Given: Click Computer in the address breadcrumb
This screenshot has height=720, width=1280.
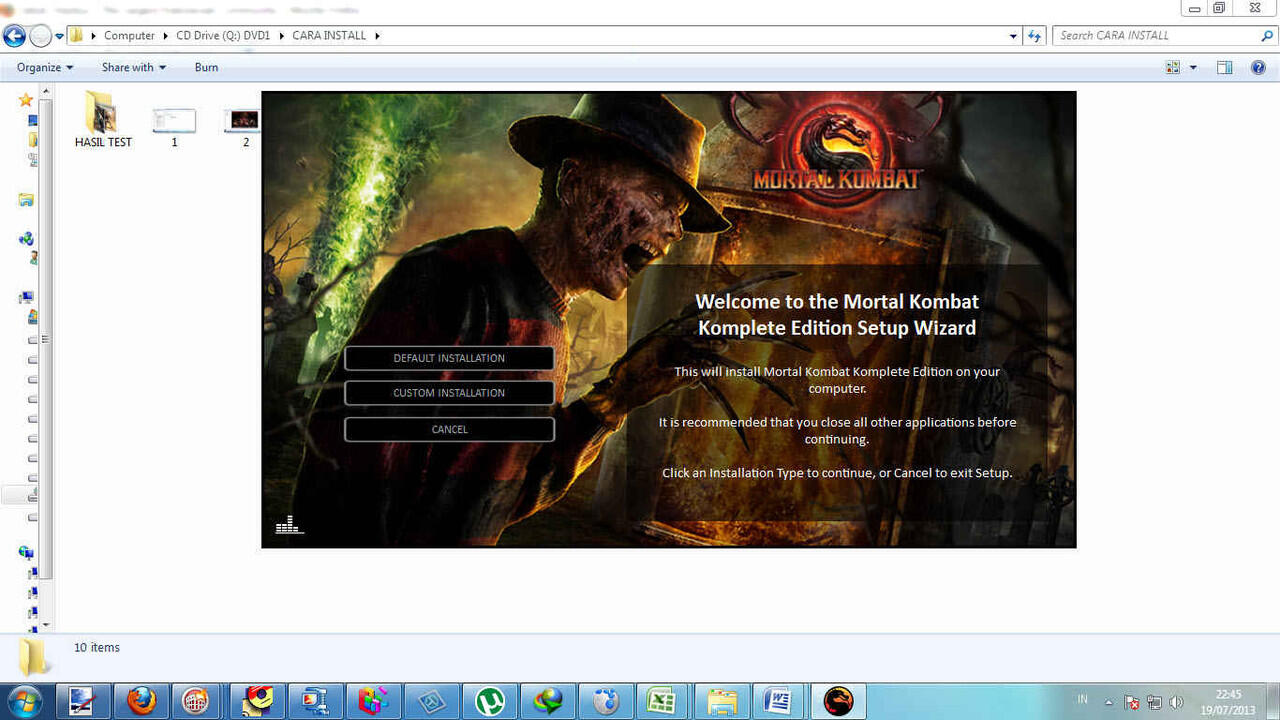Looking at the screenshot, I should tap(129, 35).
